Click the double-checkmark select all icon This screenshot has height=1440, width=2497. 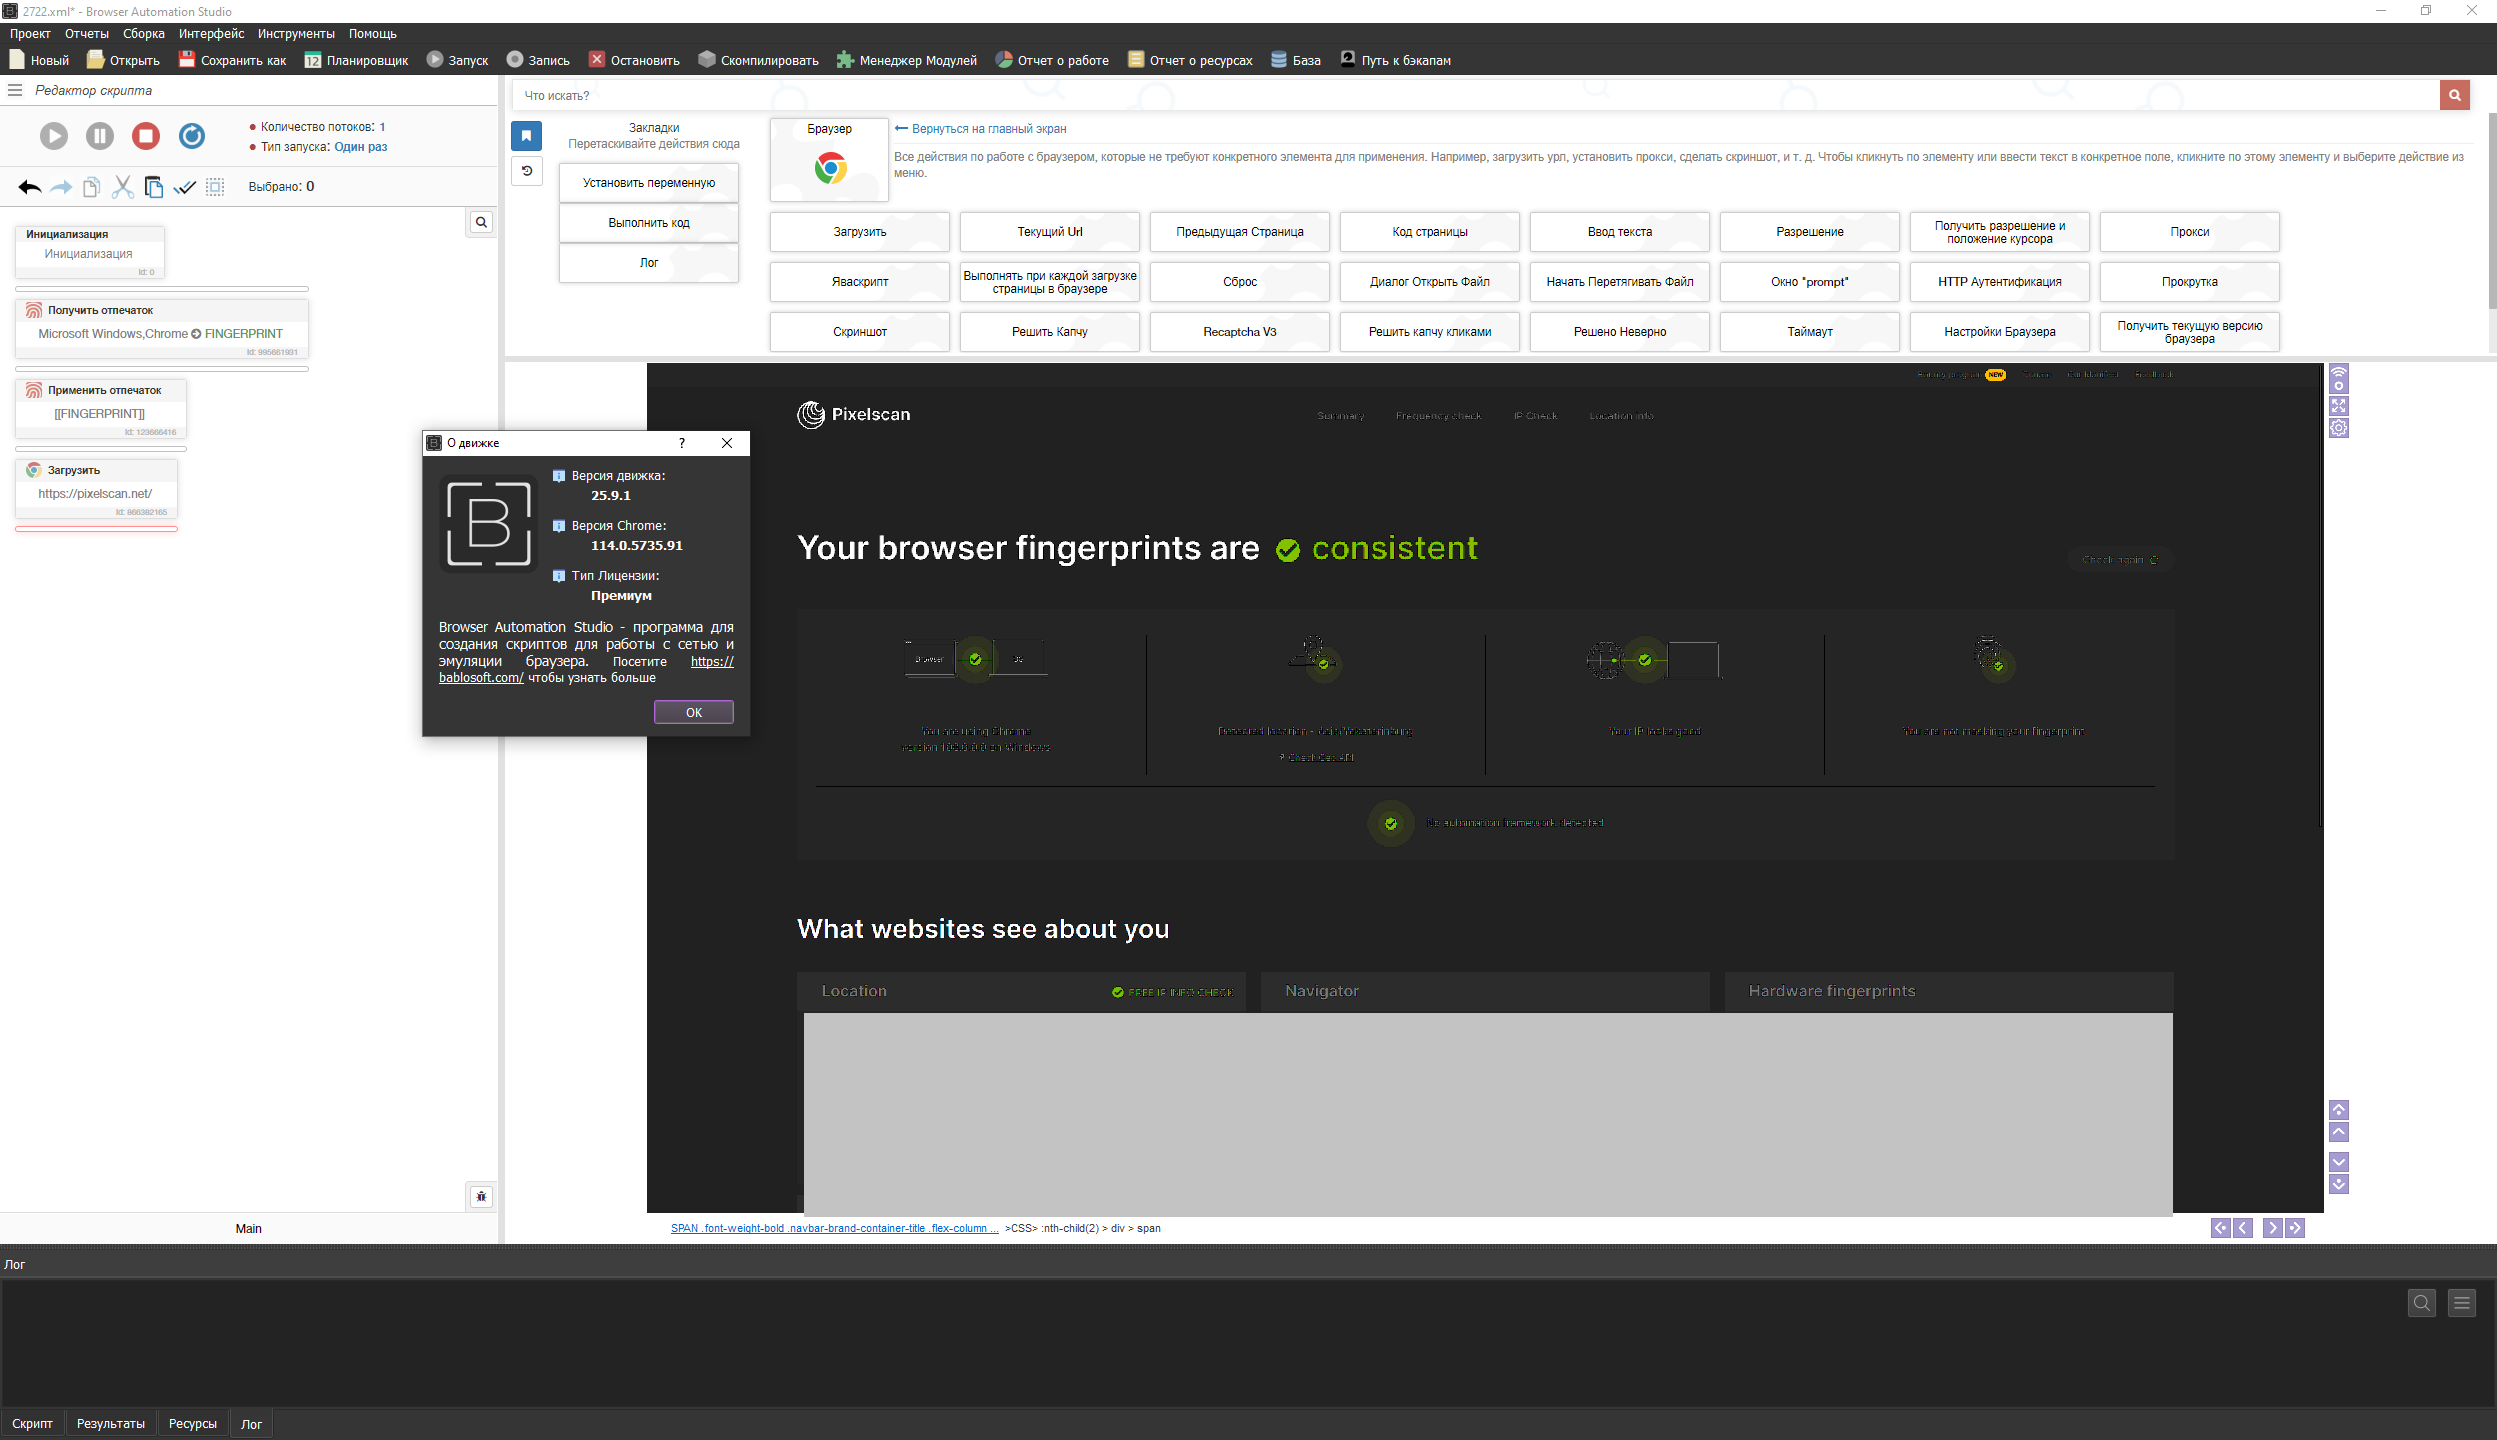point(184,187)
